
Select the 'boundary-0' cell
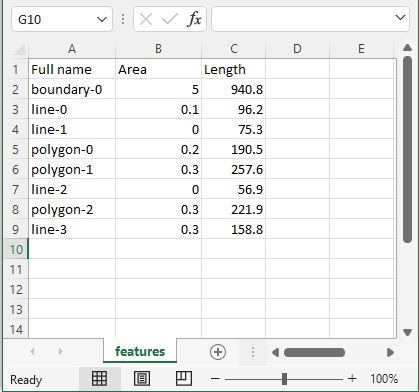(72, 89)
